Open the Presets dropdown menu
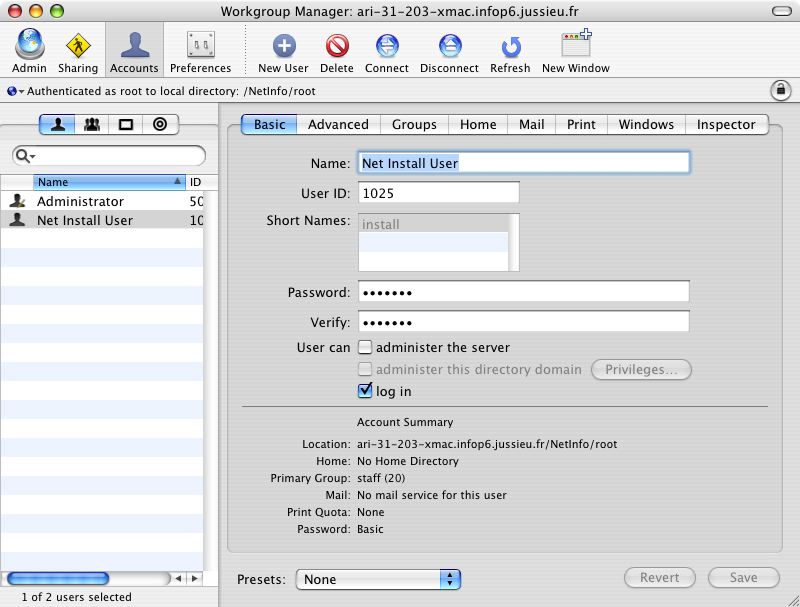Viewport: 800px width, 607px height. [378, 579]
